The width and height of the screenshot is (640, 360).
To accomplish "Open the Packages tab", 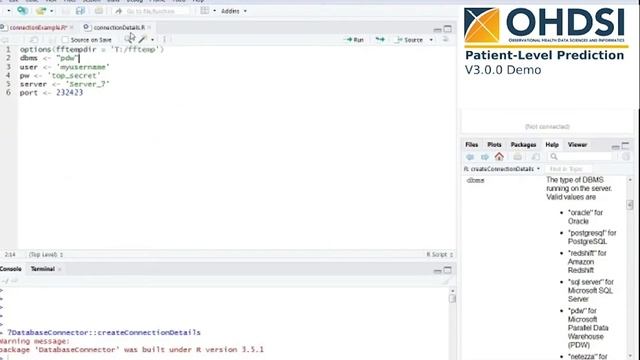I will pos(523,145).
